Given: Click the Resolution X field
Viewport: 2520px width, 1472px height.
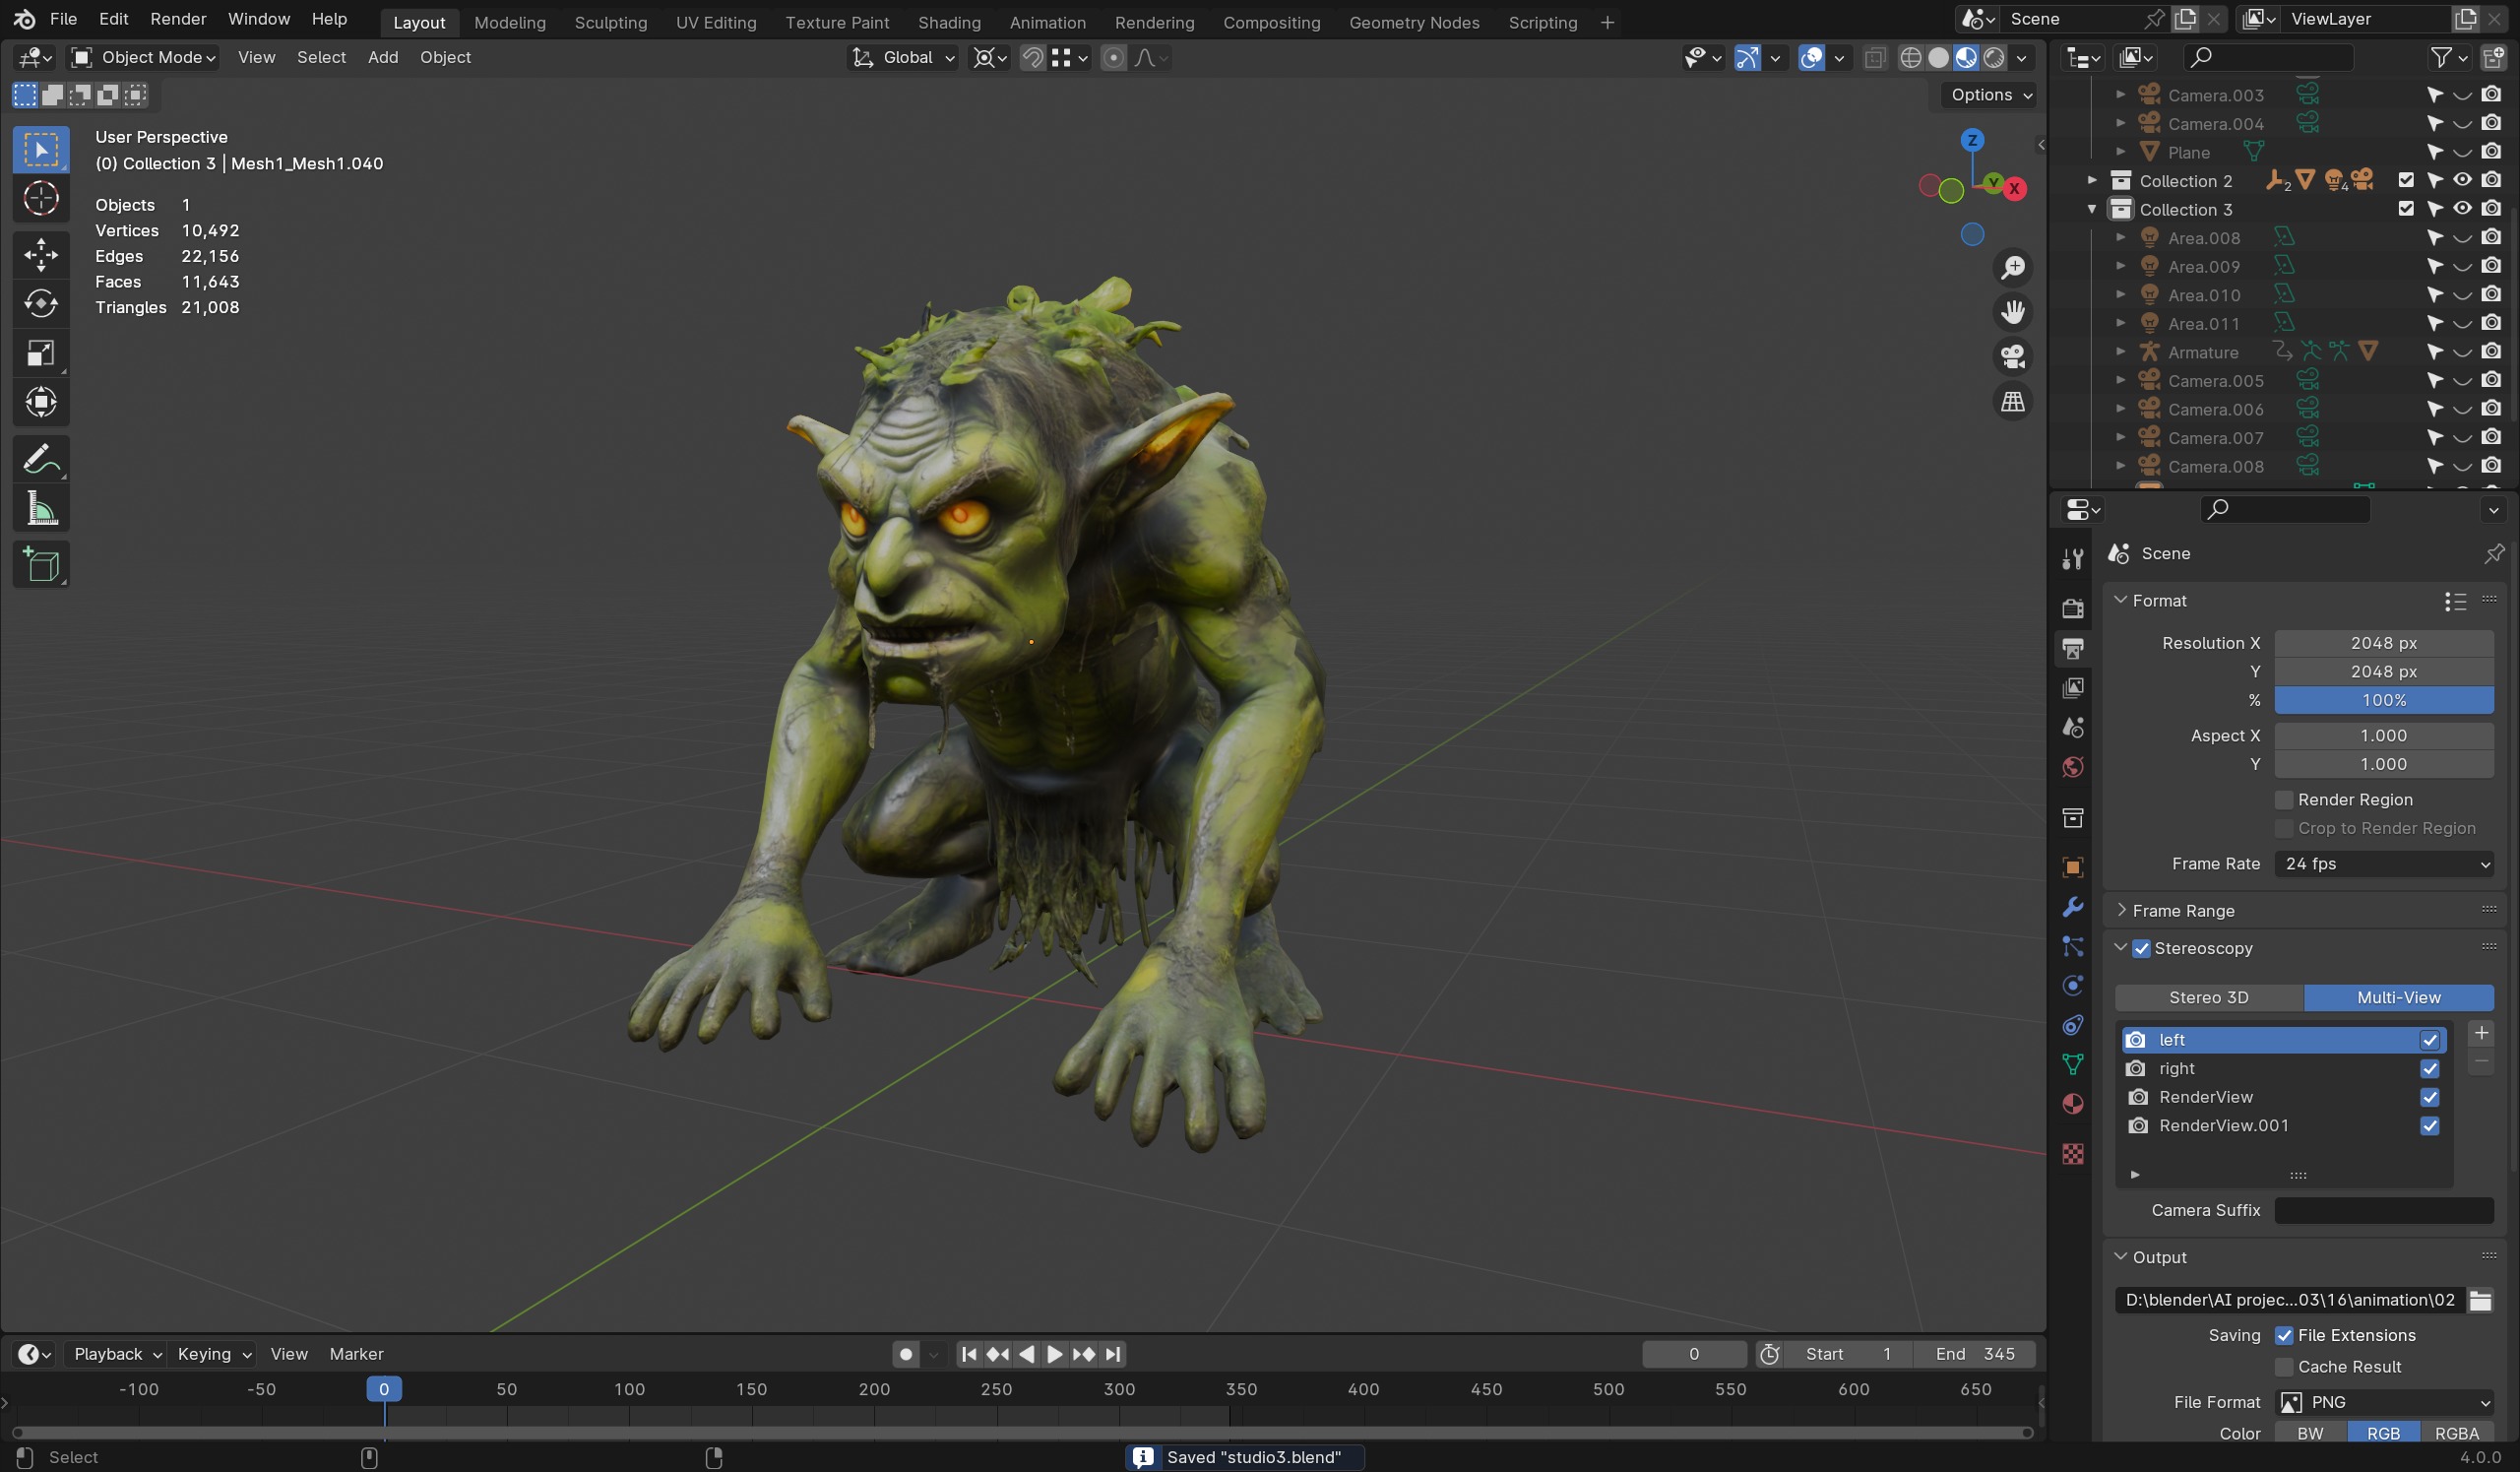Looking at the screenshot, I should pos(2384,643).
